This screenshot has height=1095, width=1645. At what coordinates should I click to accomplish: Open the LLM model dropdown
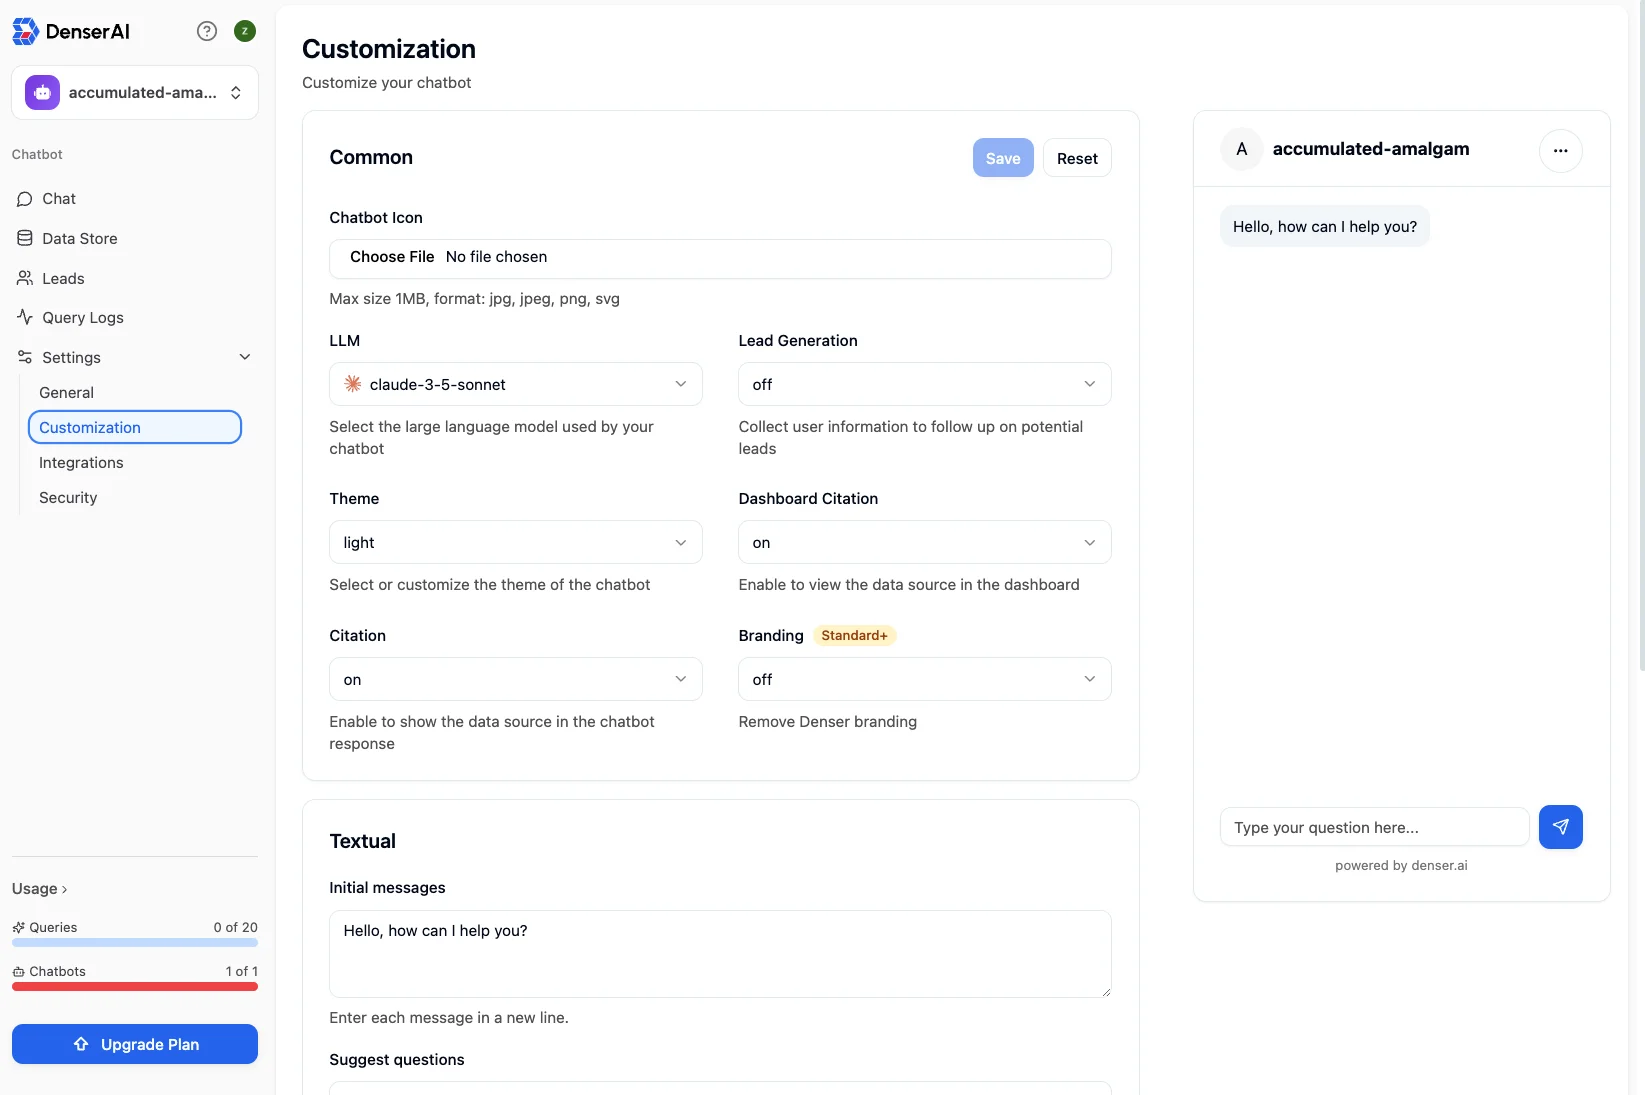pos(515,383)
